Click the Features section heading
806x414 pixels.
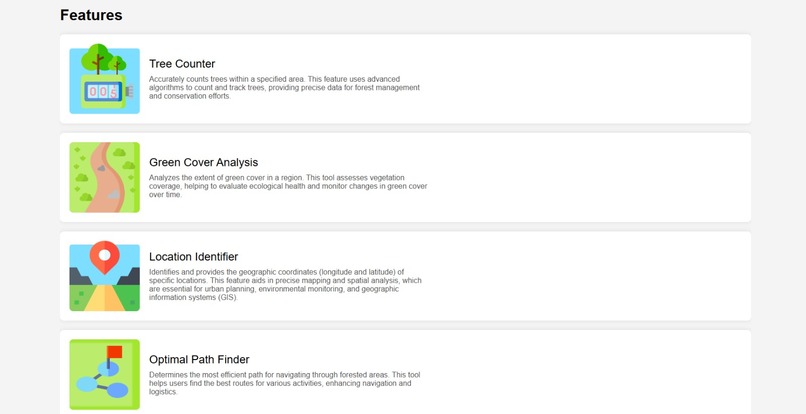[x=91, y=15]
